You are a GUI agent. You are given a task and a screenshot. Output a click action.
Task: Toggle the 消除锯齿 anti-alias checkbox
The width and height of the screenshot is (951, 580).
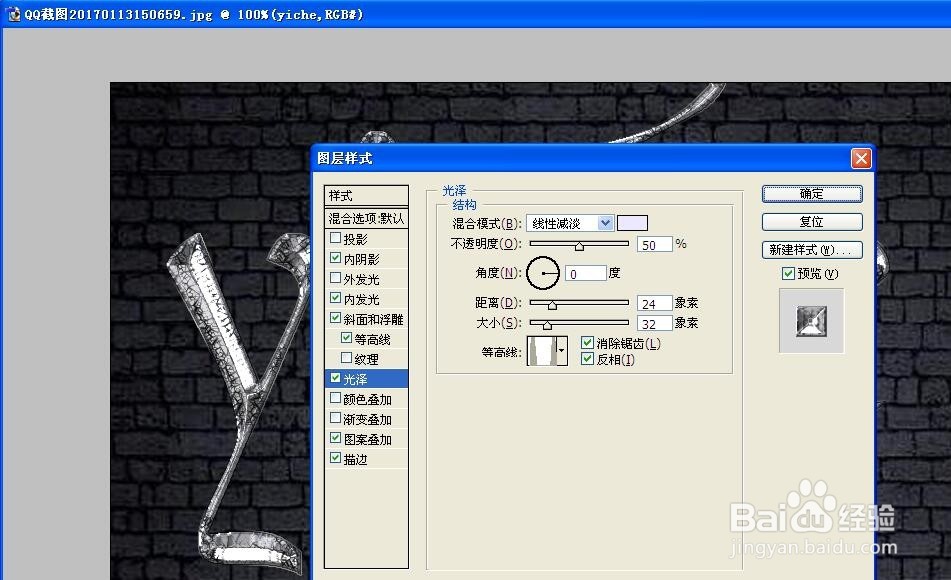tap(587, 343)
